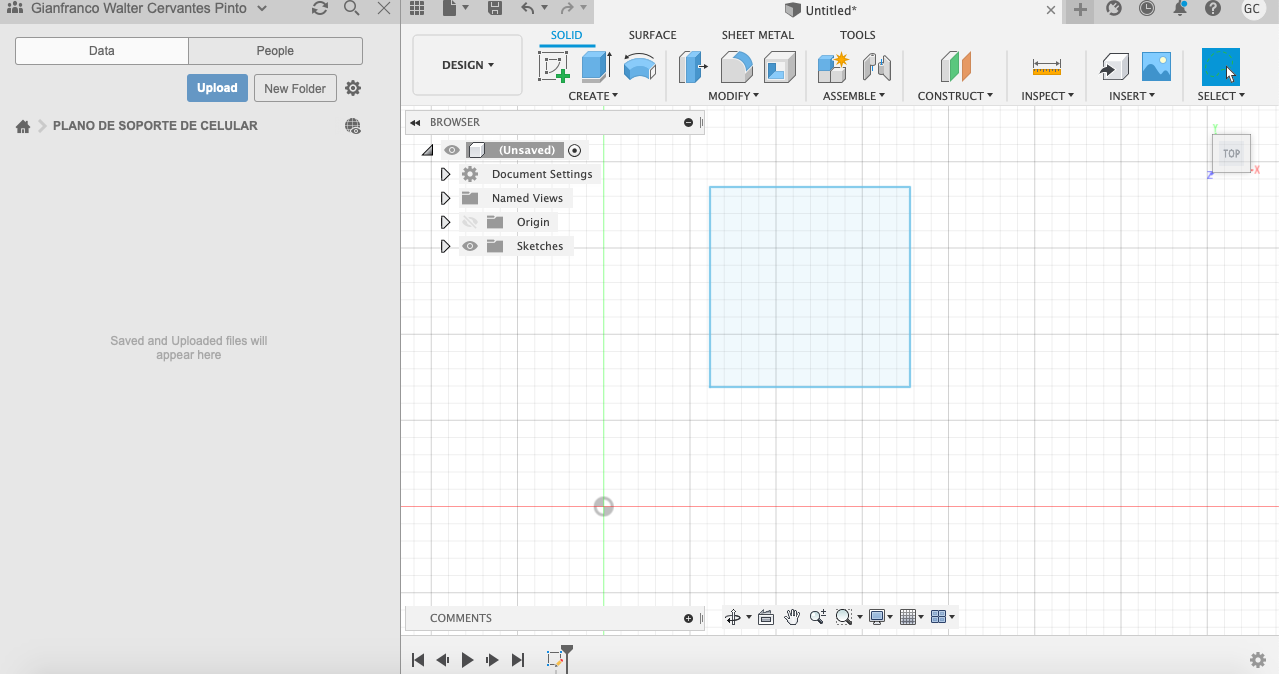Select the Pan hand tool

tap(792, 617)
